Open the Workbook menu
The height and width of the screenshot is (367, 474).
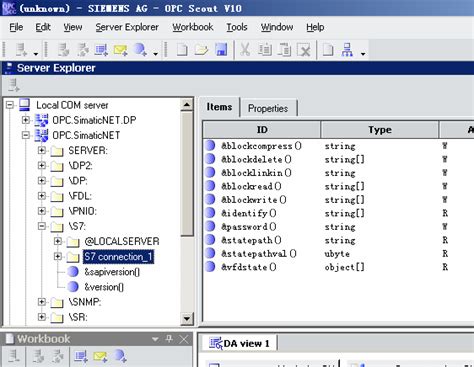point(193,27)
